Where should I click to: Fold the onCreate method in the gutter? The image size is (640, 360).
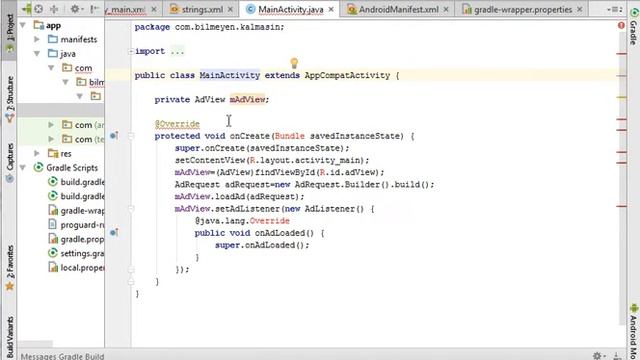[x=131, y=136]
